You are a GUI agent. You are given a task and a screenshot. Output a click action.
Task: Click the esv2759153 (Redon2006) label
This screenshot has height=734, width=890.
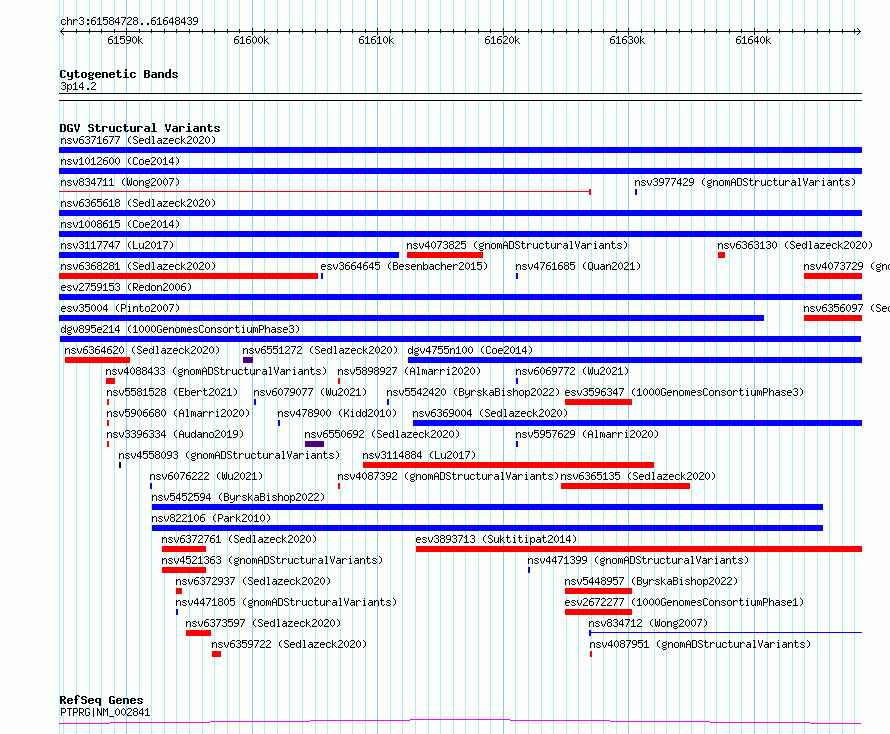pos(126,287)
